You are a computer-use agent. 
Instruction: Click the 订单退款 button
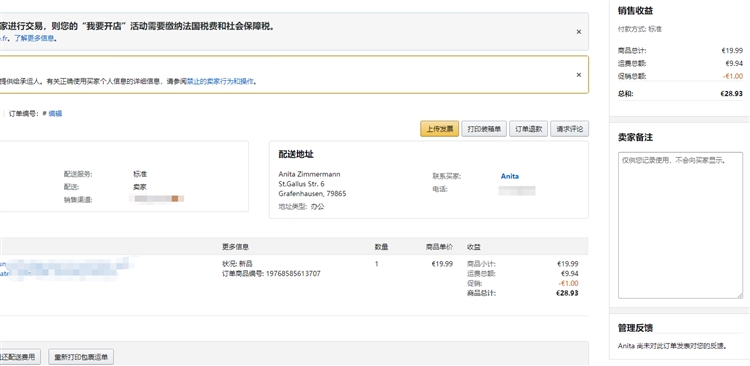(x=529, y=129)
